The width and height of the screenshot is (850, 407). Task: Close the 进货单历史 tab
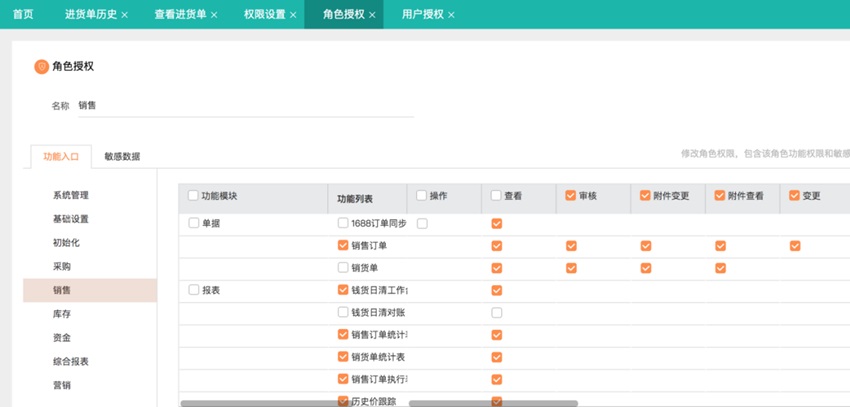tap(125, 15)
